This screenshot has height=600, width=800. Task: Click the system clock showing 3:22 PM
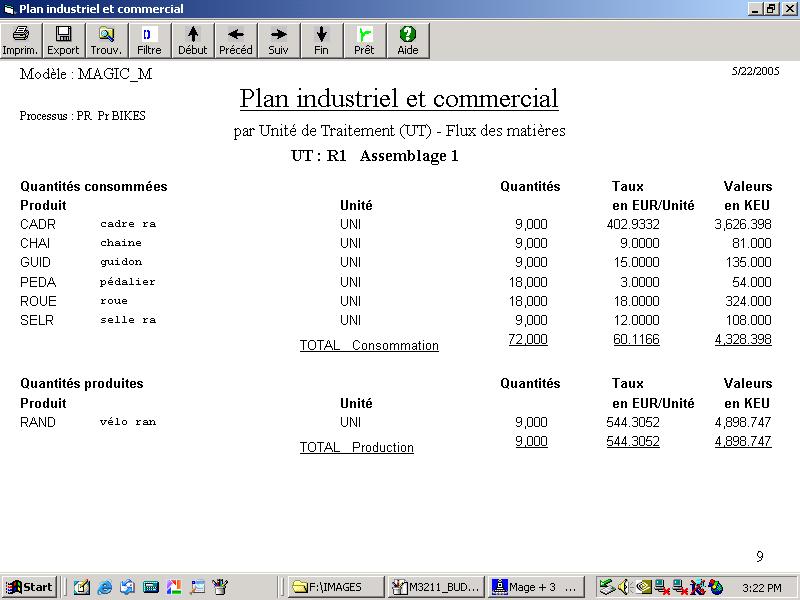[x=762, y=588]
